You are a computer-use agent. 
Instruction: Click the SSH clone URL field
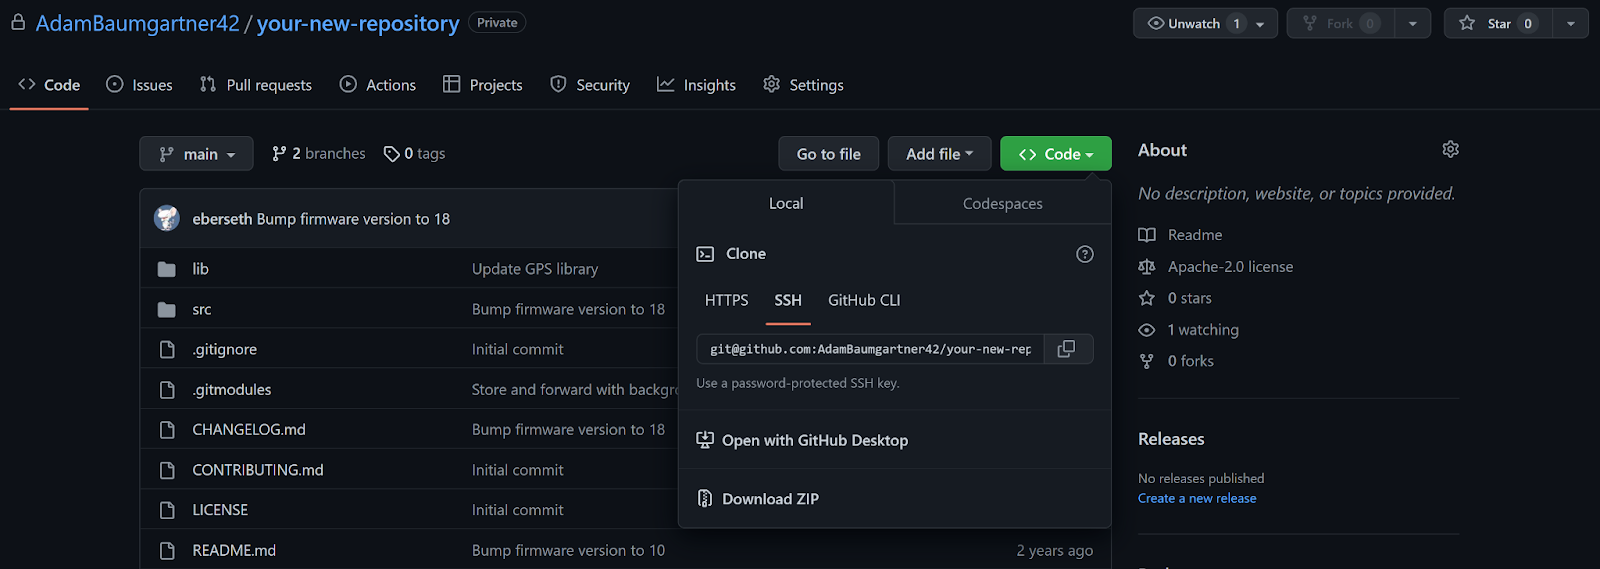tap(870, 349)
